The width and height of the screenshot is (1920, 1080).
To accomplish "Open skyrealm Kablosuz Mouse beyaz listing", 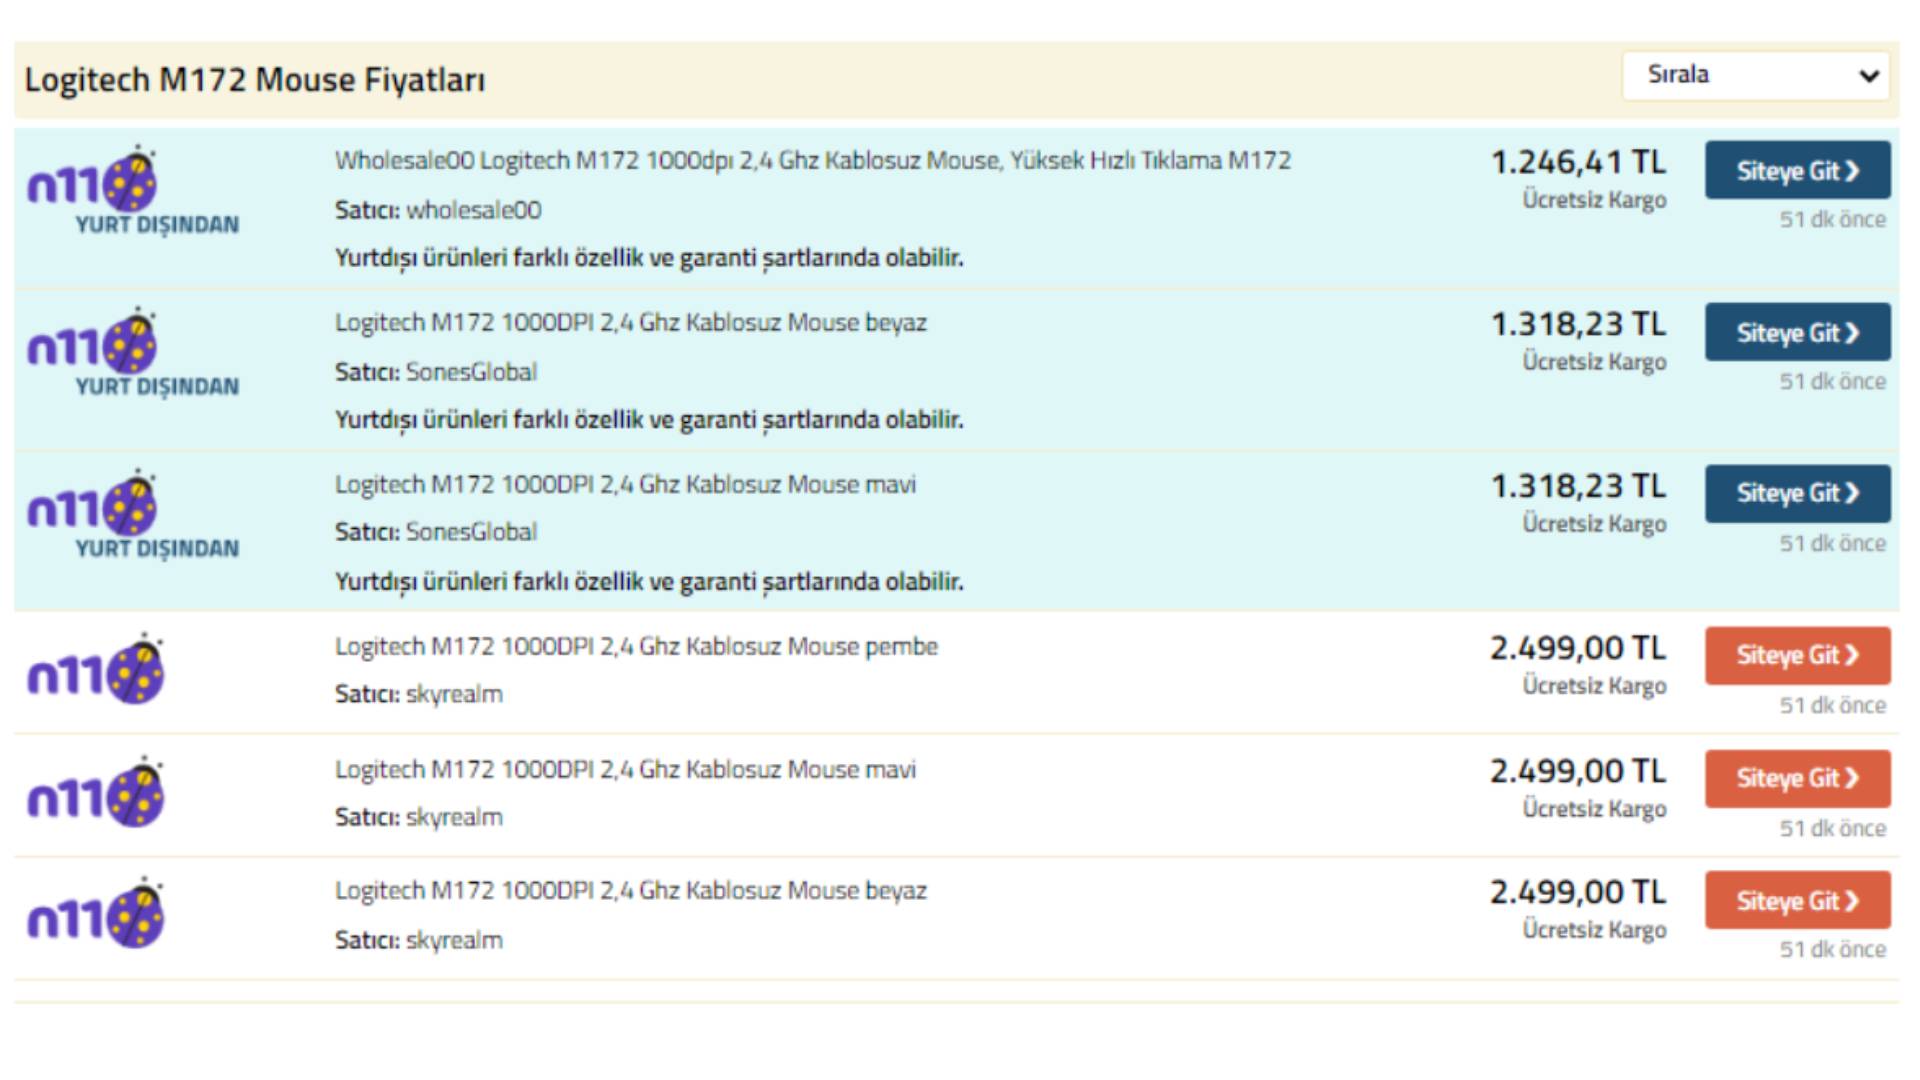I will [631, 890].
